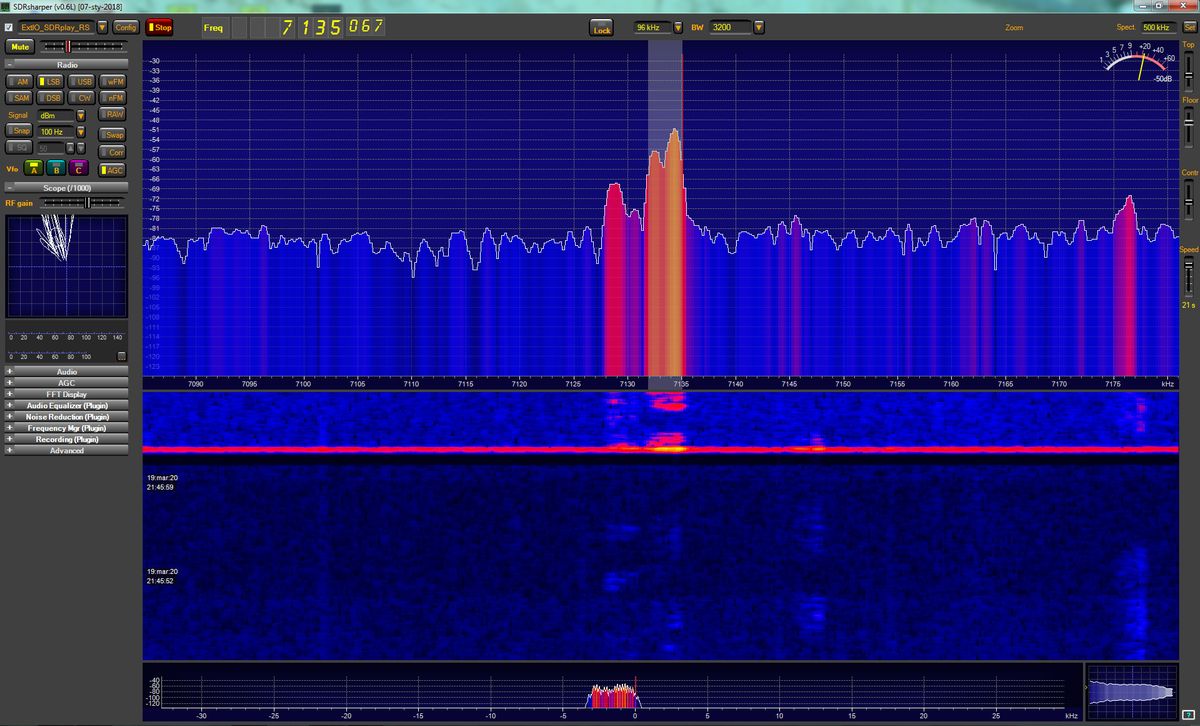This screenshot has width=1200, height=726.
Task: Toggle Snap to grid button
Action: coord(20,131)
